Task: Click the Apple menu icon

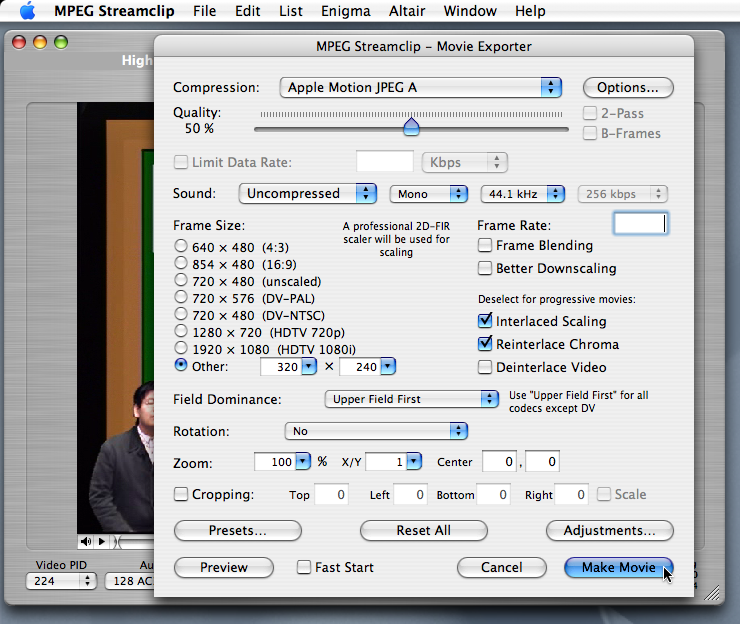Action: [28, 12]
